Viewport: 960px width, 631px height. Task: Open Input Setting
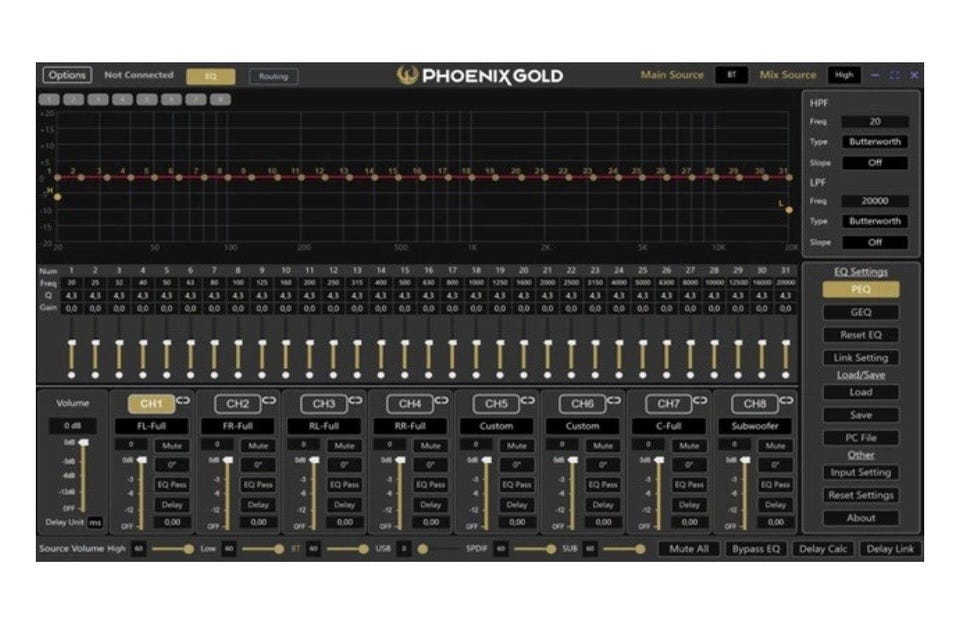pos(861,472)
